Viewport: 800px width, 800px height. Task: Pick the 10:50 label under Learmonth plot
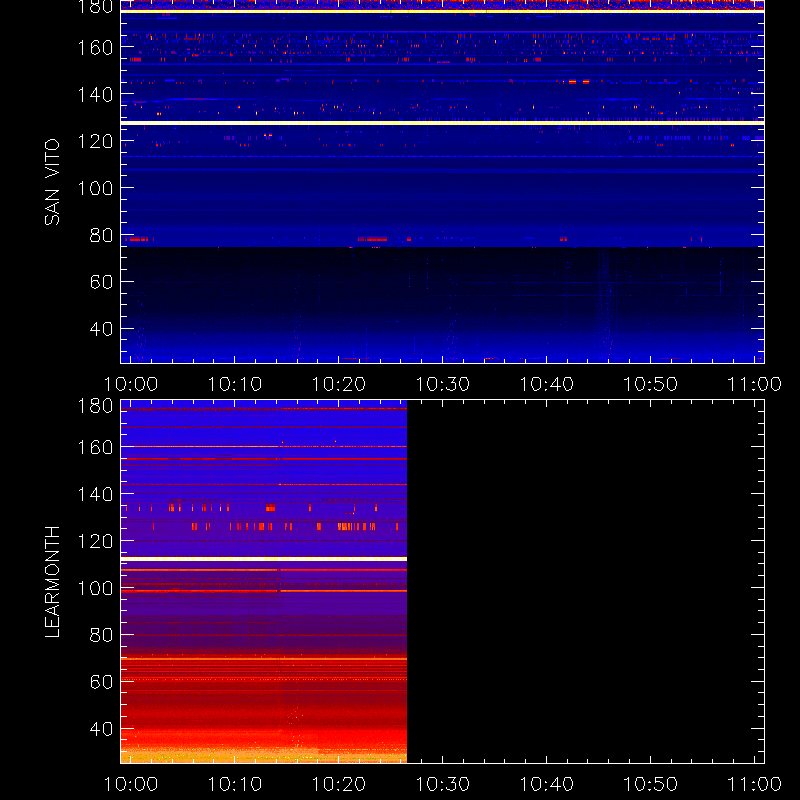[x=651, y=784]
